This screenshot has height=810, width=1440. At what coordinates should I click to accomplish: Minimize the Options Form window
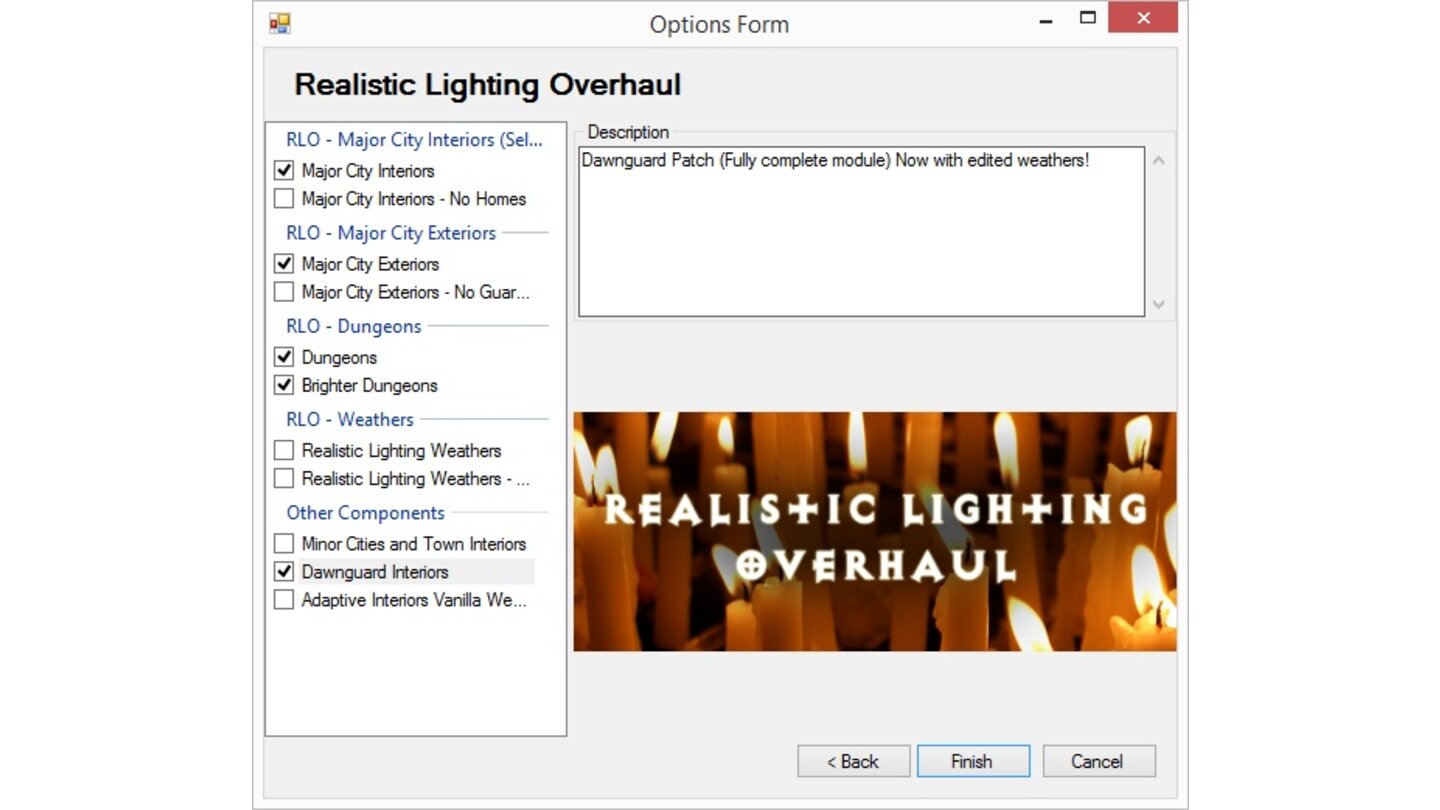1046,20
